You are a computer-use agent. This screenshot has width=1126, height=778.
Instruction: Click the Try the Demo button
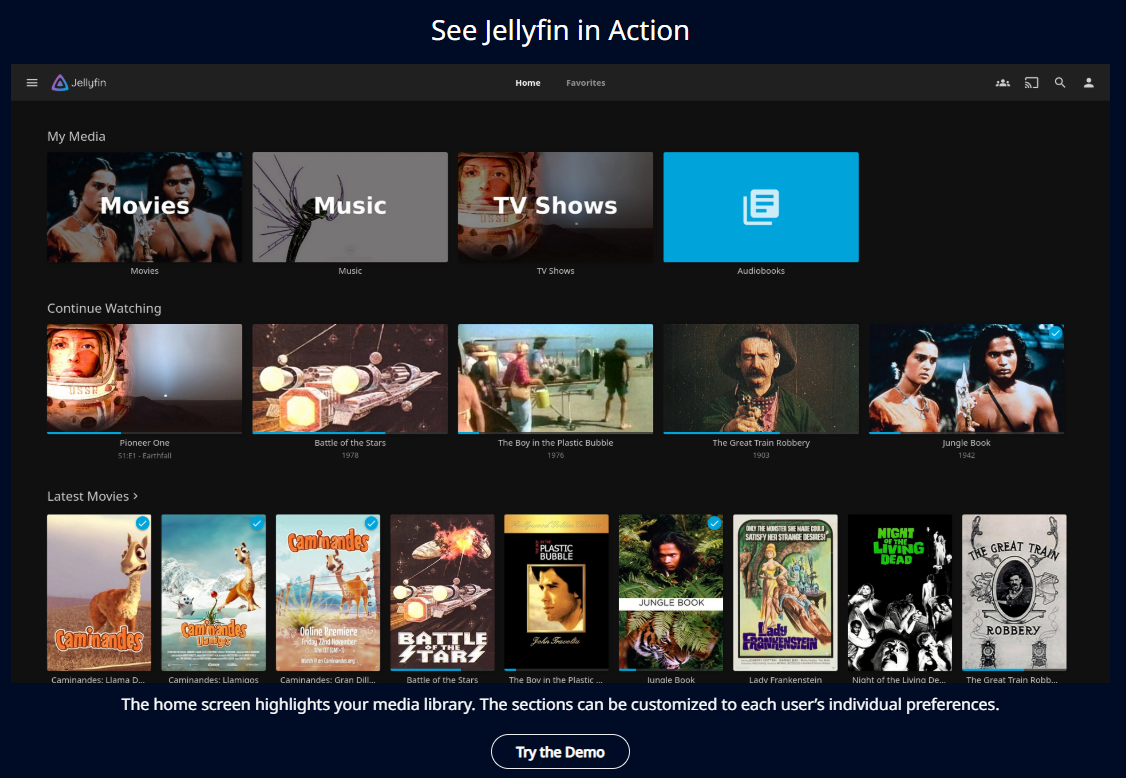tap(560, 751)
